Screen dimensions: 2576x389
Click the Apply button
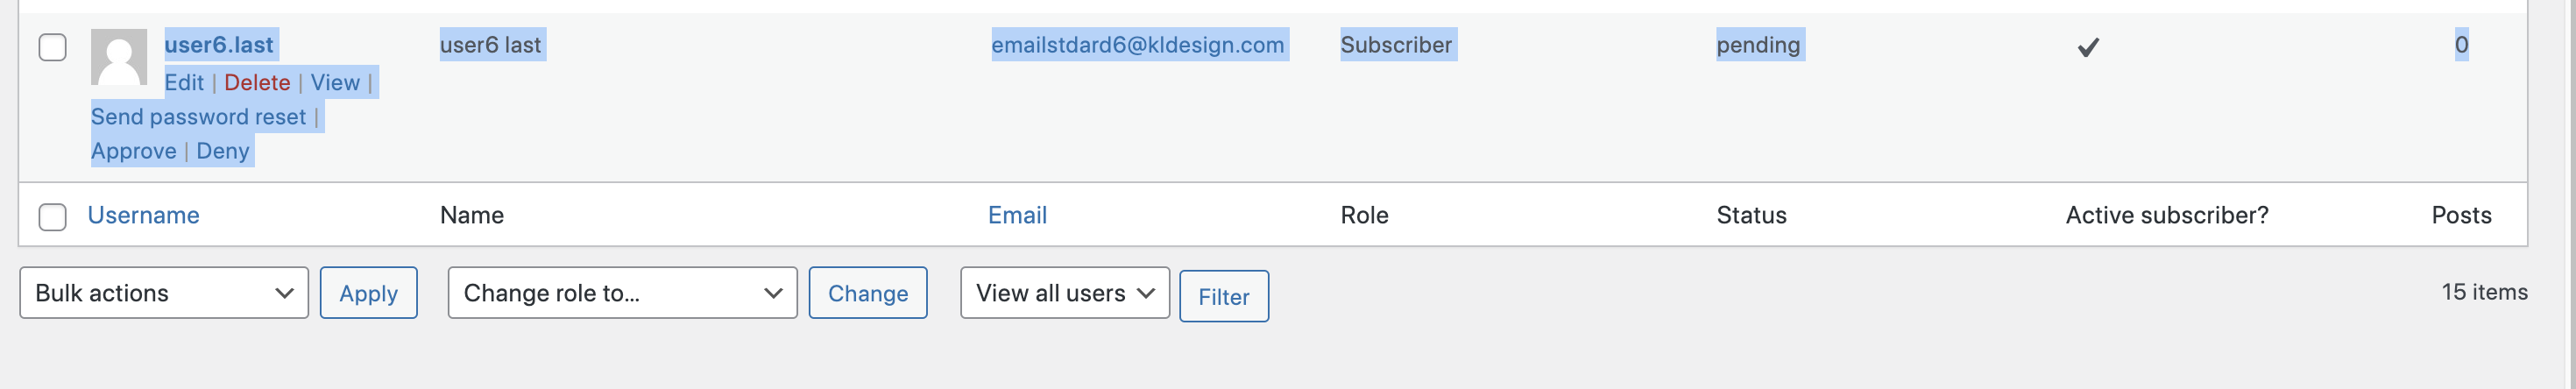[x=368, y=293]
